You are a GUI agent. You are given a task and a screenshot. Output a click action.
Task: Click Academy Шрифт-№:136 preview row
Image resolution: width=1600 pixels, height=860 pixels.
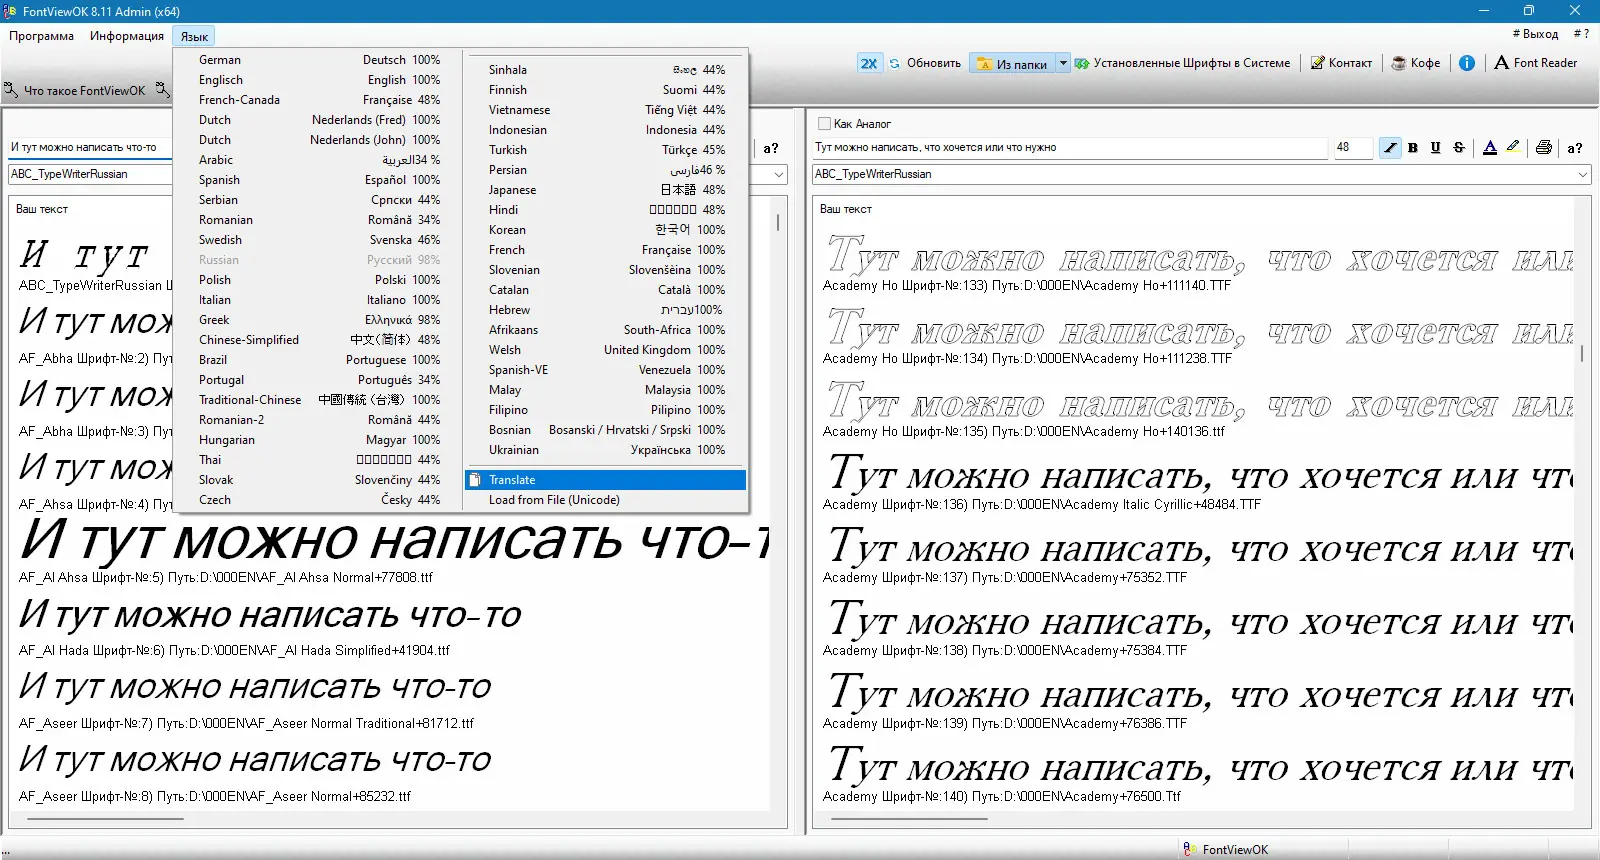tap(1200, 481)
